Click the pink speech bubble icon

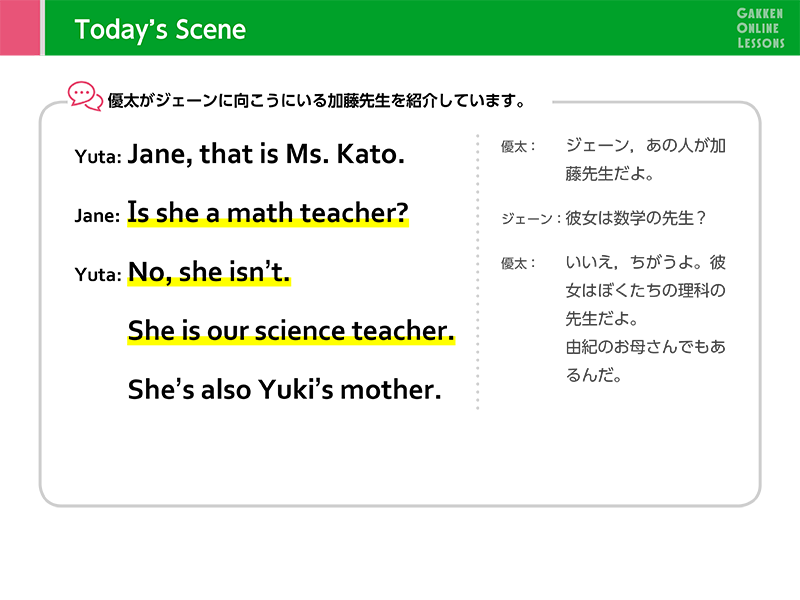(85, 96)
